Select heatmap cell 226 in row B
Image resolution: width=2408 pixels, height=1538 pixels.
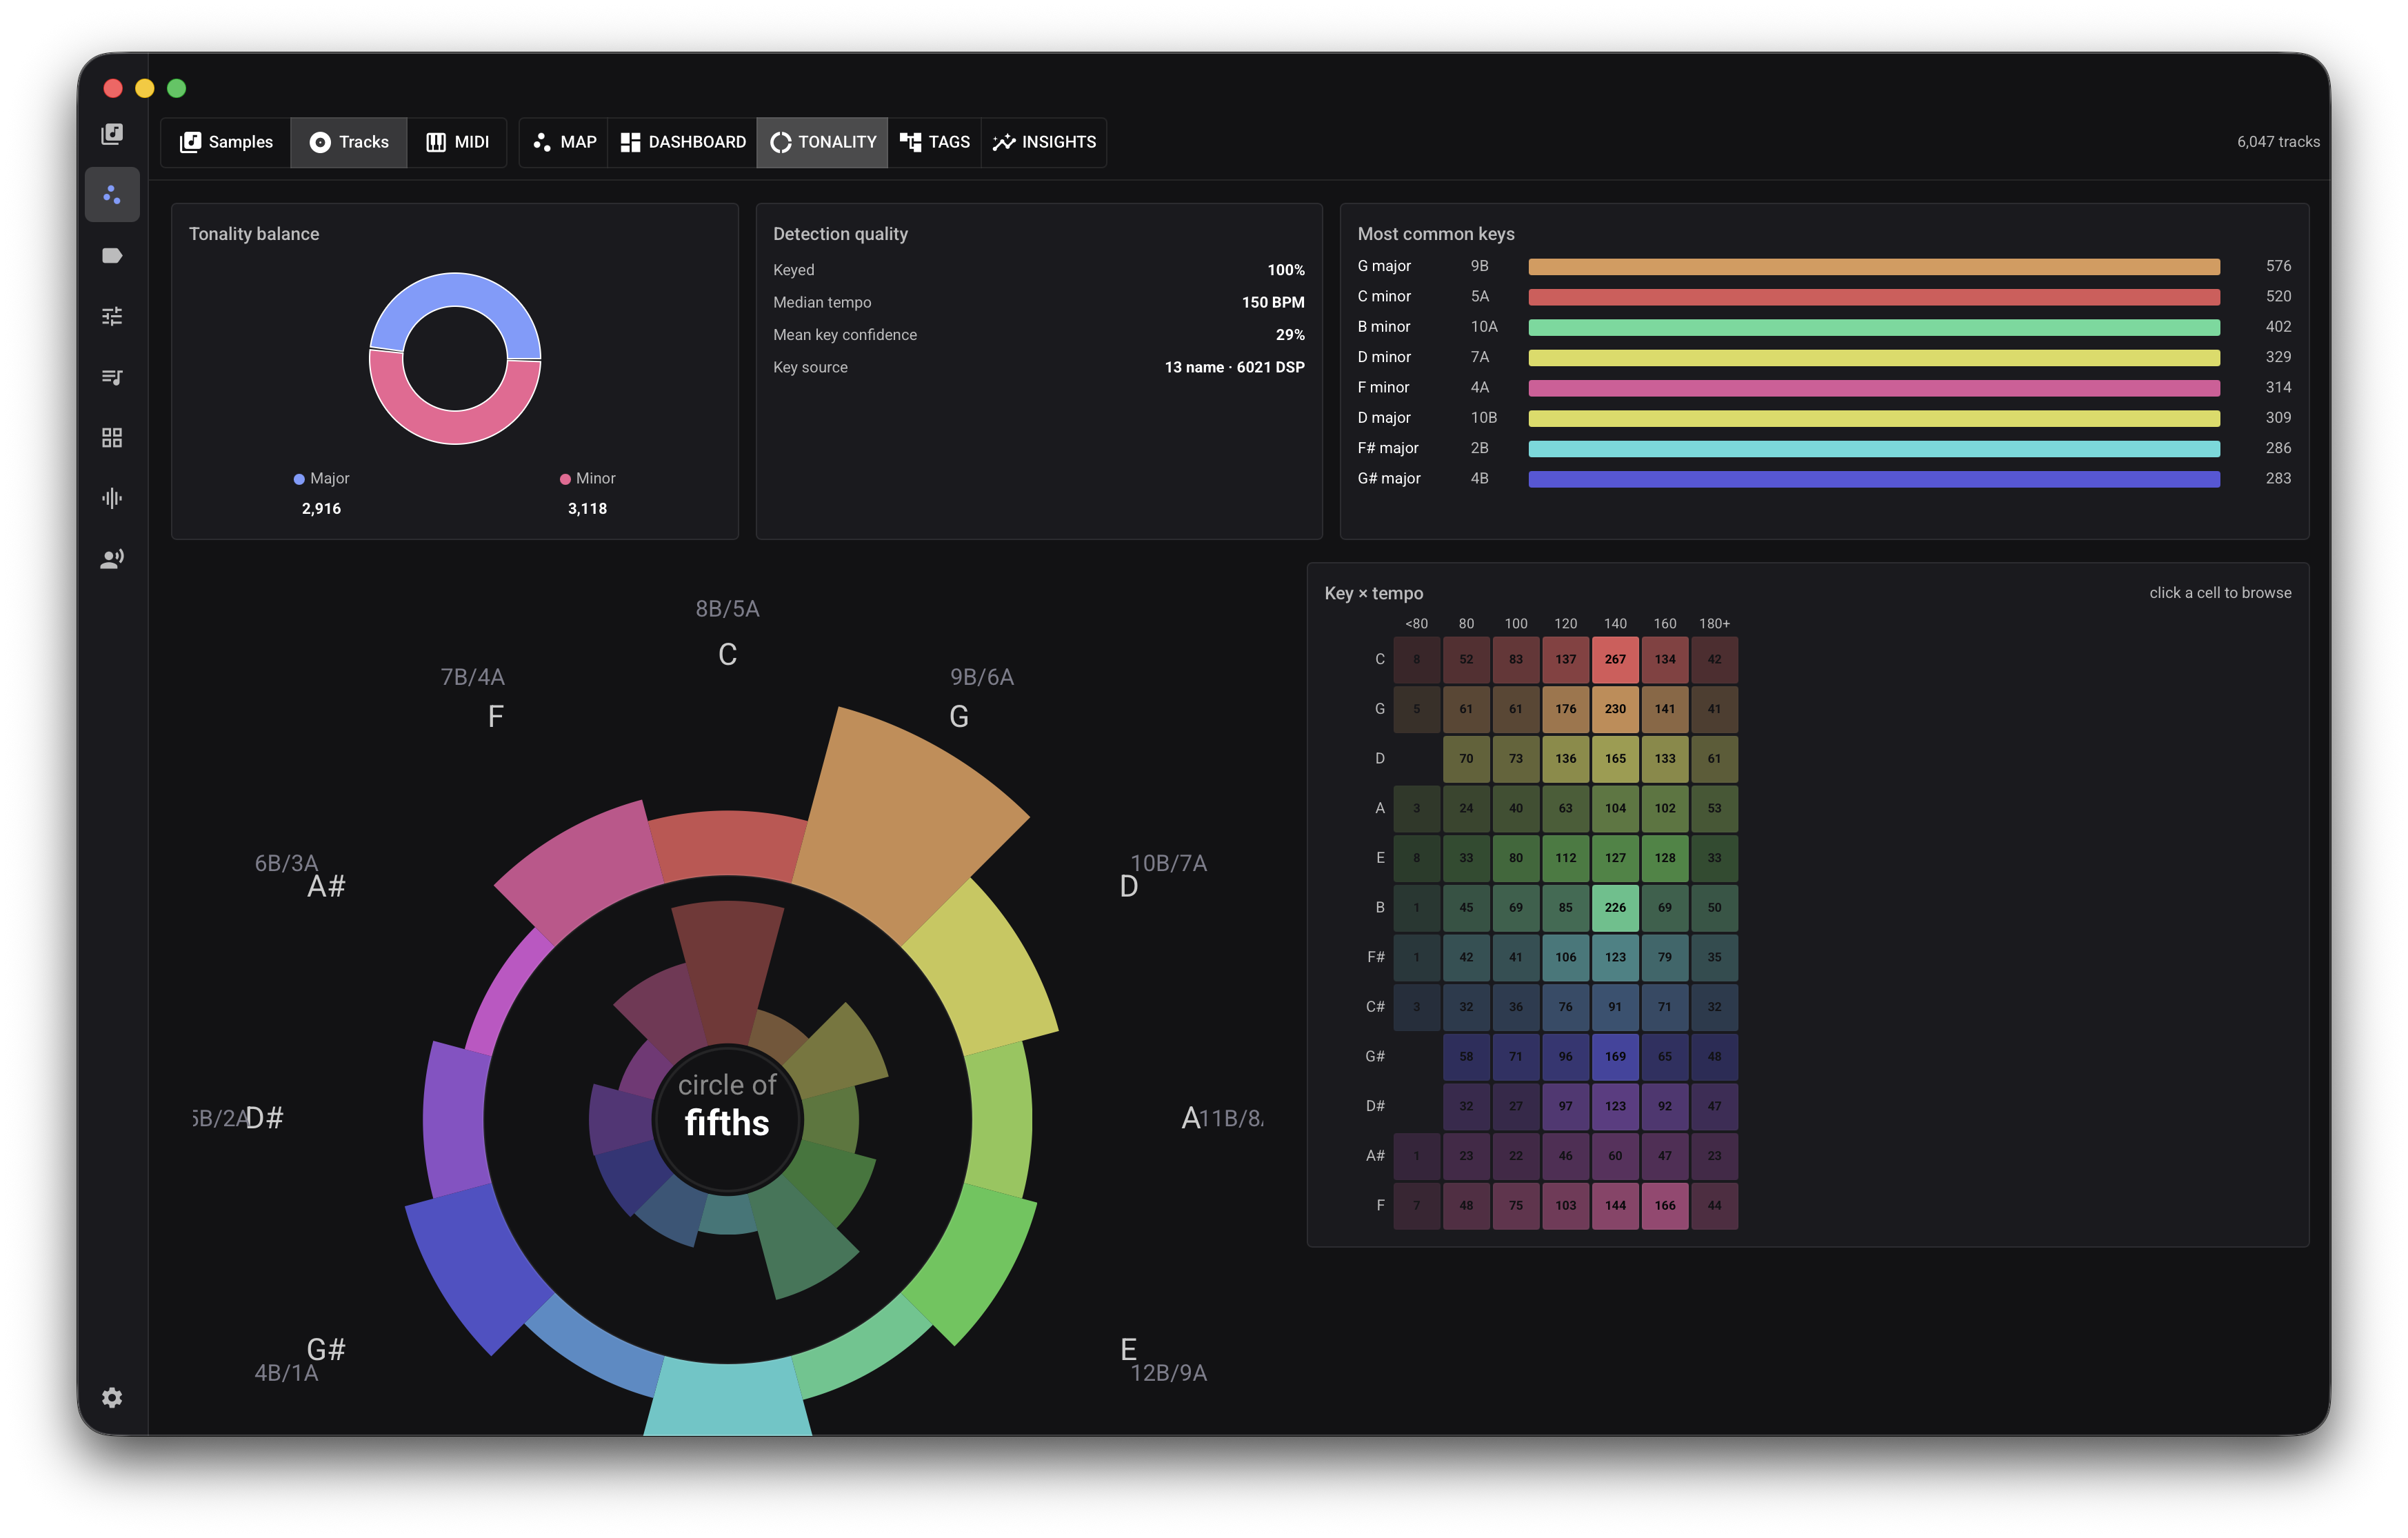[x=1614, y=907]
